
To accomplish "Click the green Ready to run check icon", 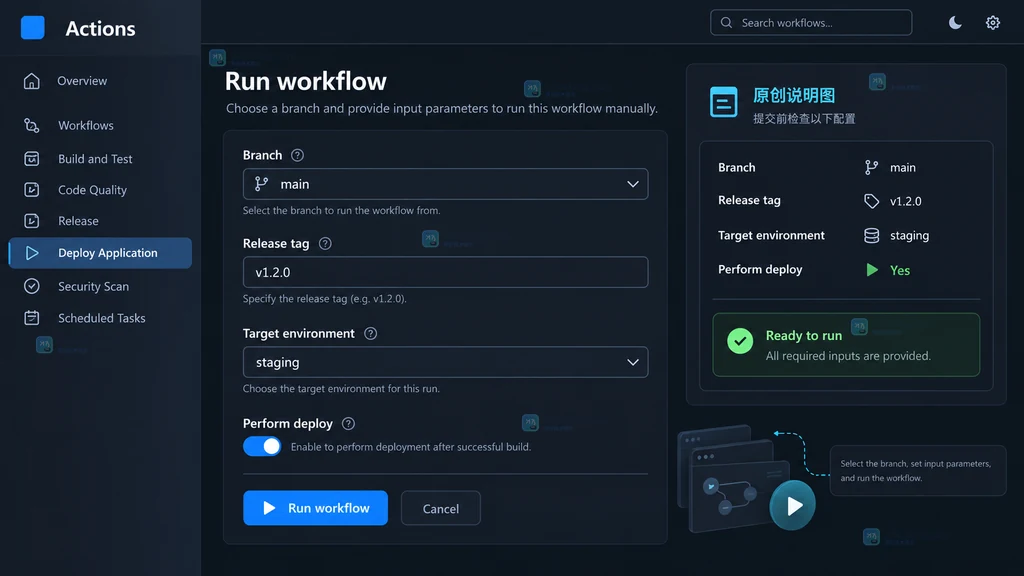I will (740, 341).
